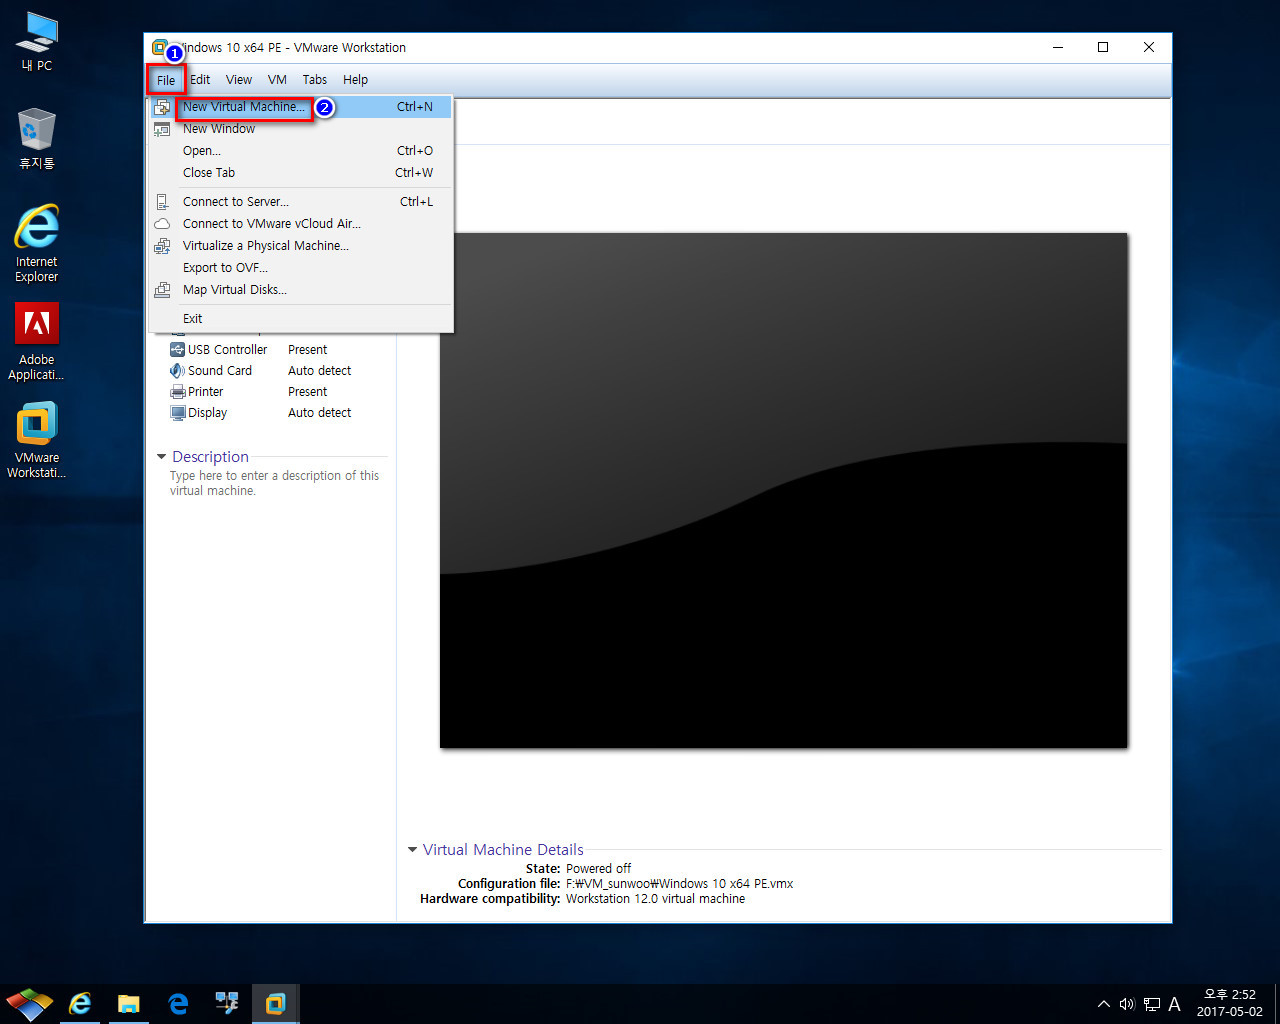The width and height of the screenshot is (1280, 1024).
Task: Open the 내 PC desktop icon
Action: pos(37,42)
